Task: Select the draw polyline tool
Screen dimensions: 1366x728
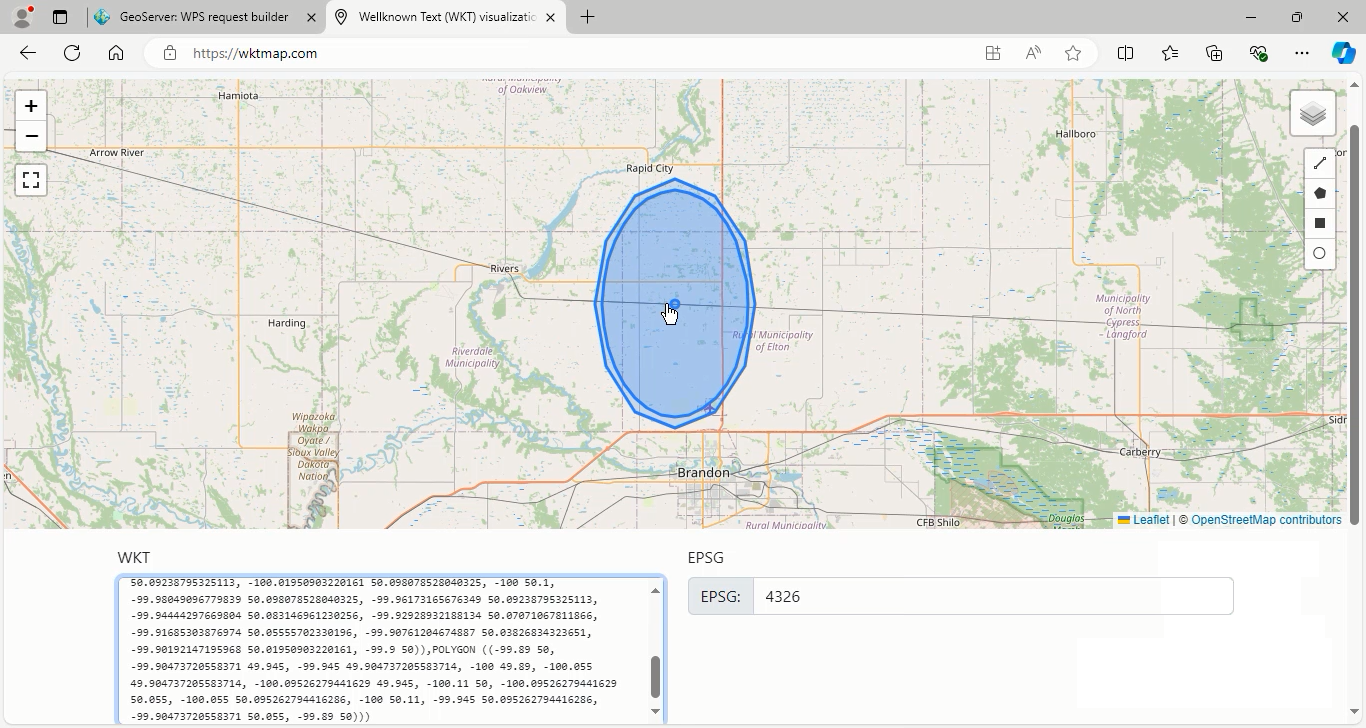Action: [1319, 163]
